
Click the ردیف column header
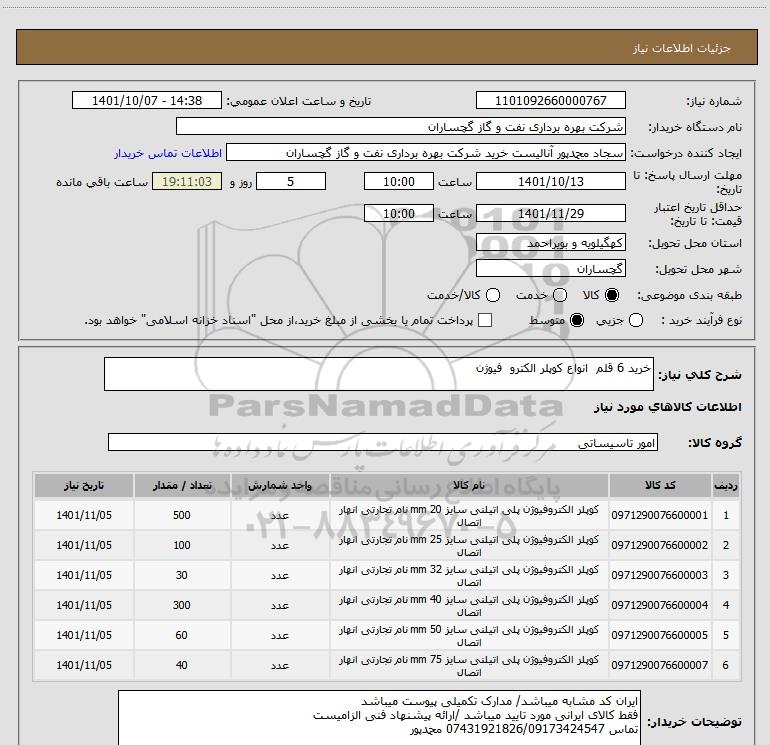(x=725, y=486)
